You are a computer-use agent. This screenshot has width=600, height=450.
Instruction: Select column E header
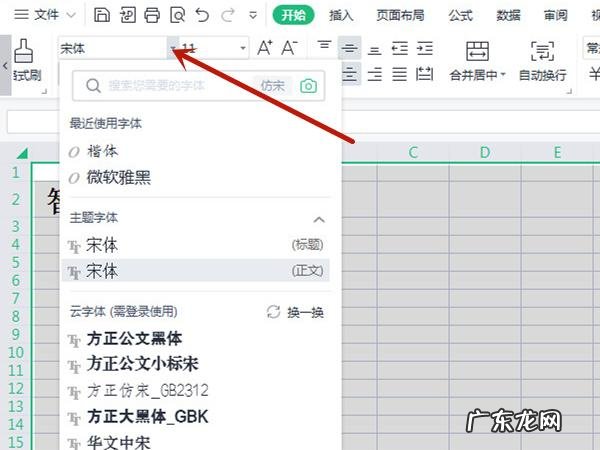[557, 152]
